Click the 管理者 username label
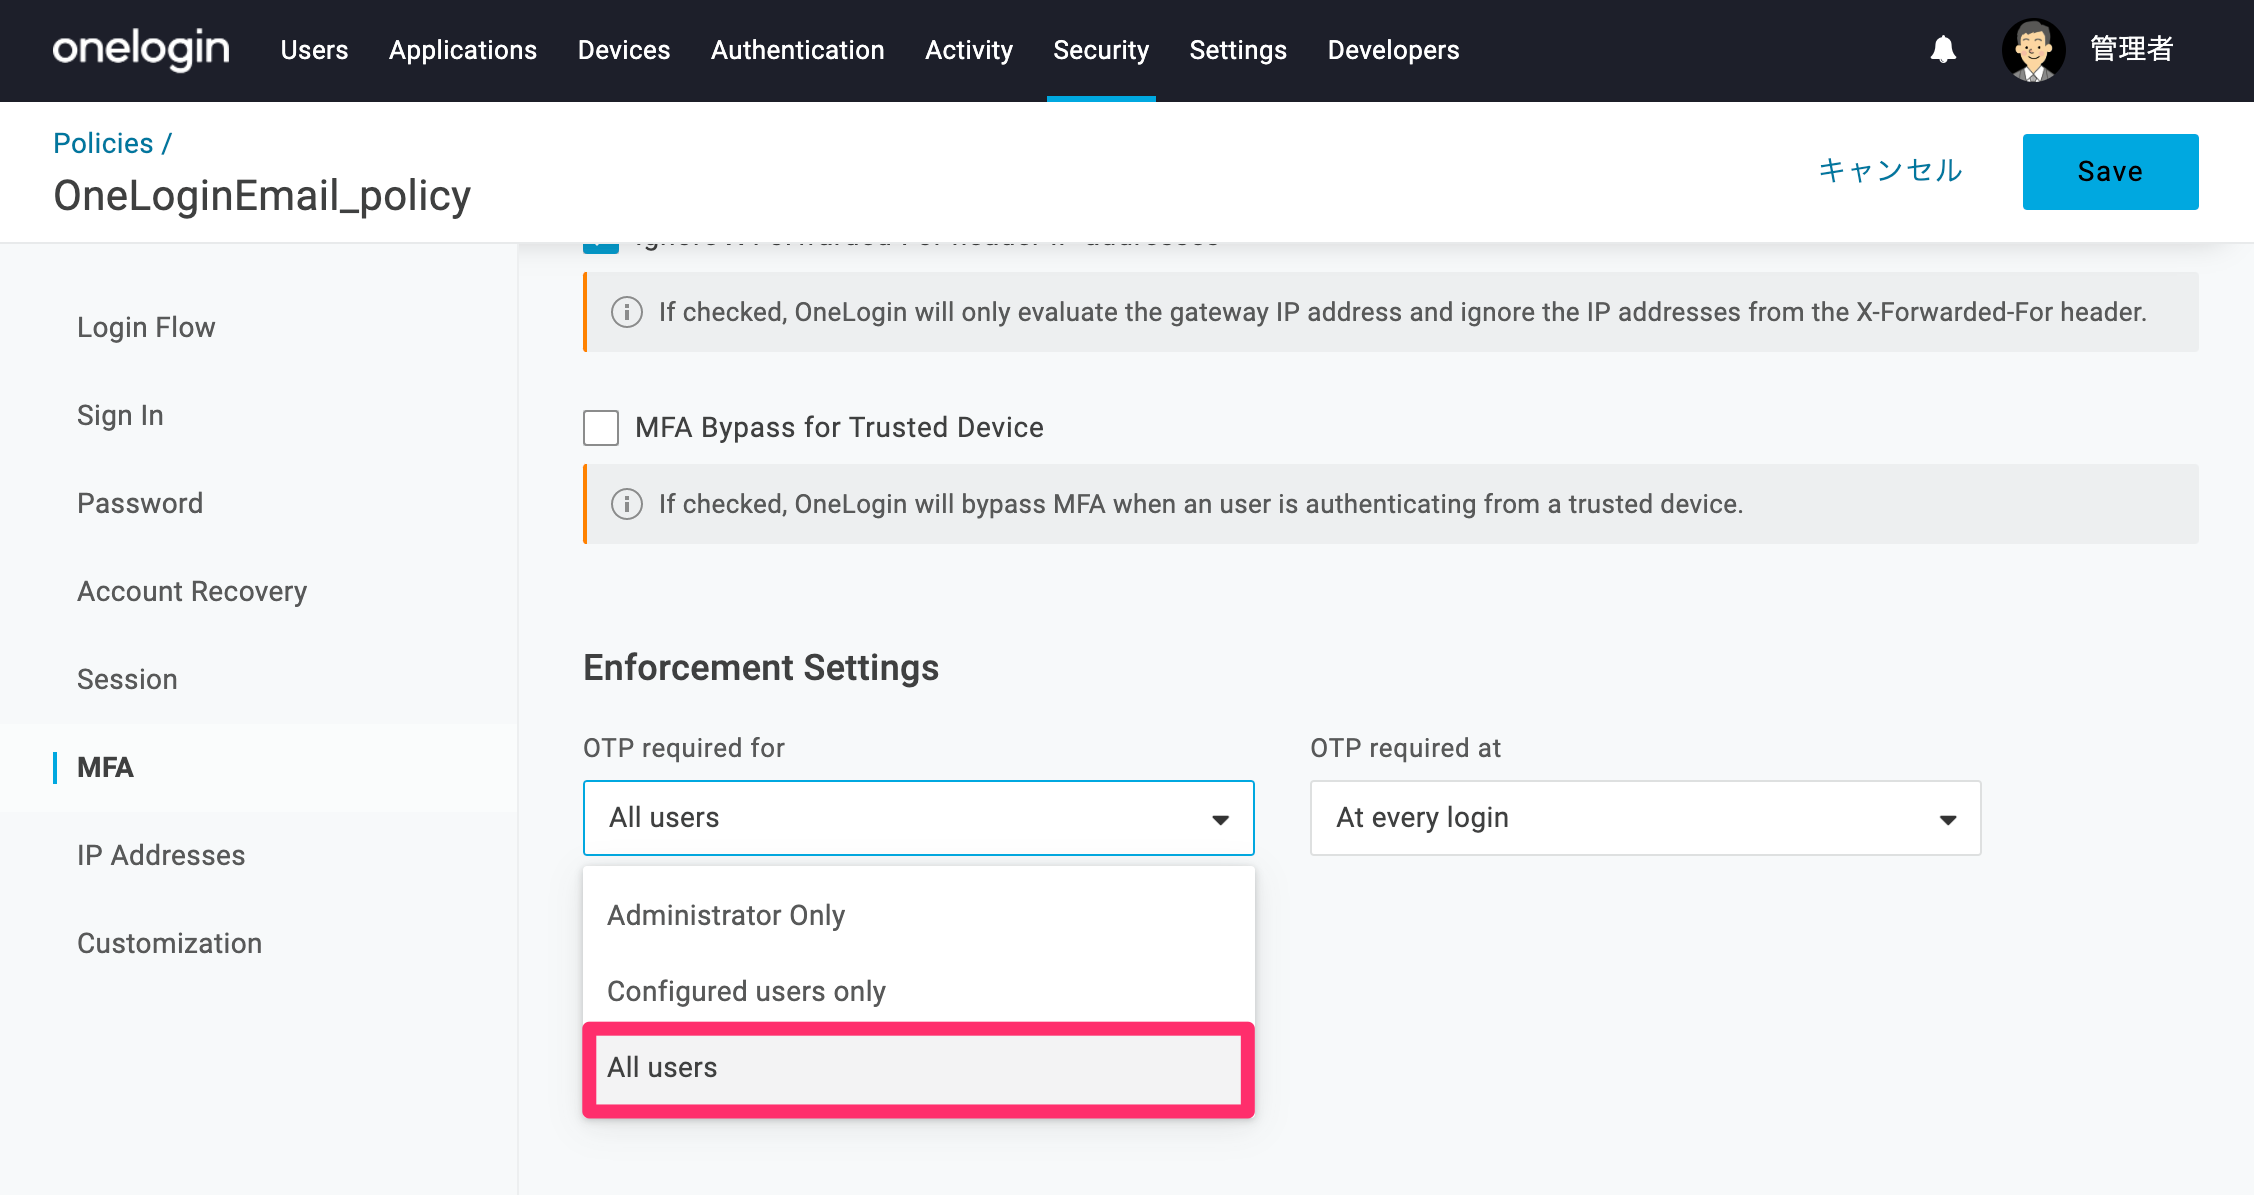2254x1195 pixels. pyautogui.click(x=2131, y=49)
